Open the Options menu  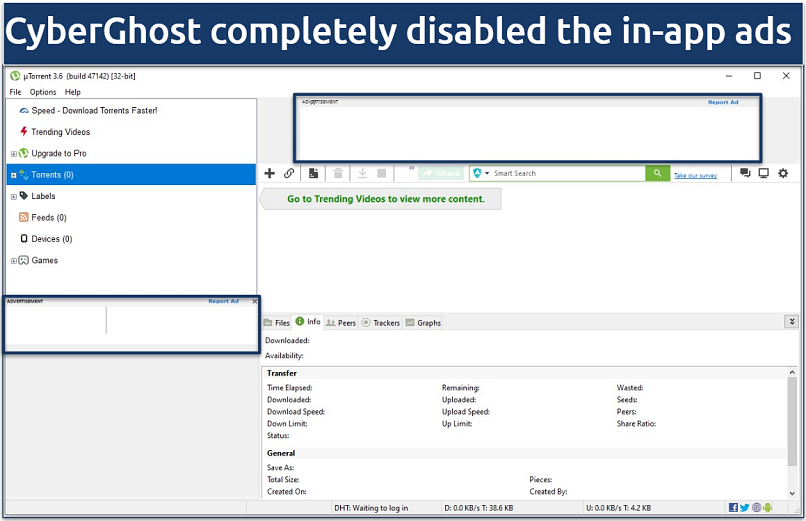pos(43,92)
